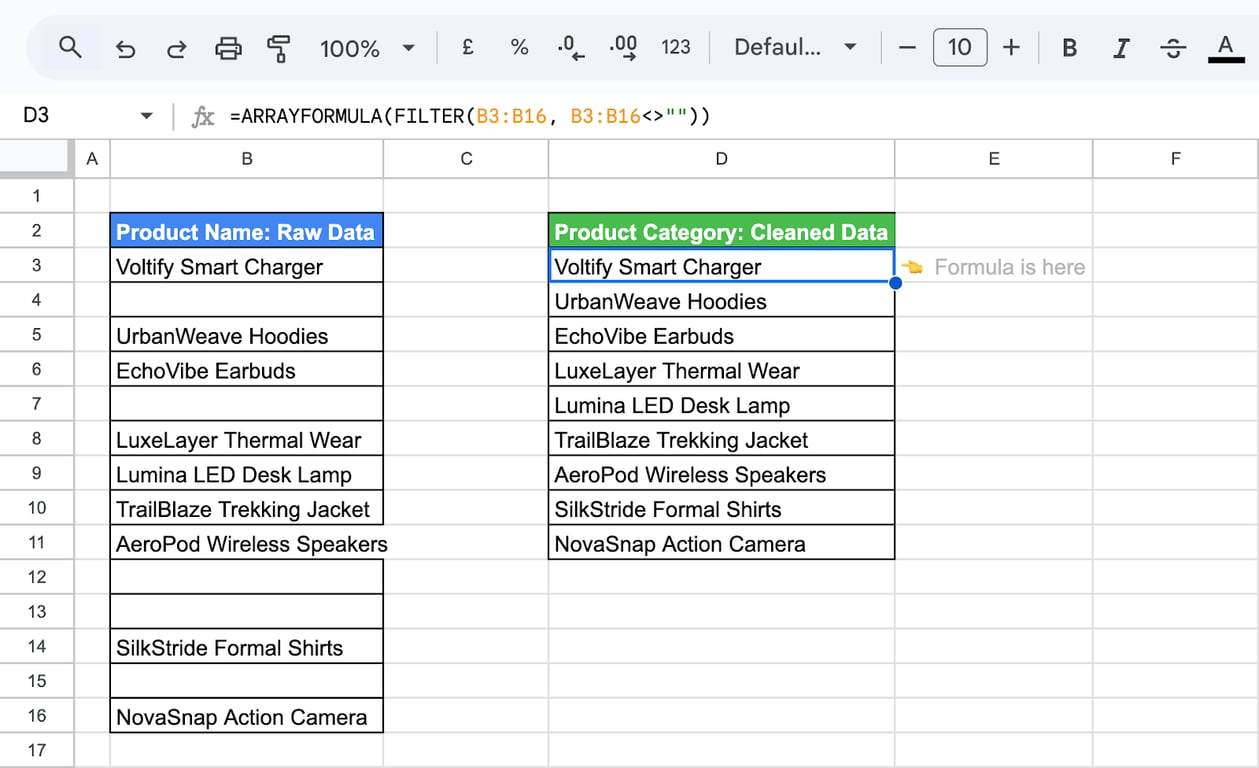Screen dimensions: 1259x768
Task: Select 'EchoVibe Earbuds' in column B
Action: (x=246, y=370)
